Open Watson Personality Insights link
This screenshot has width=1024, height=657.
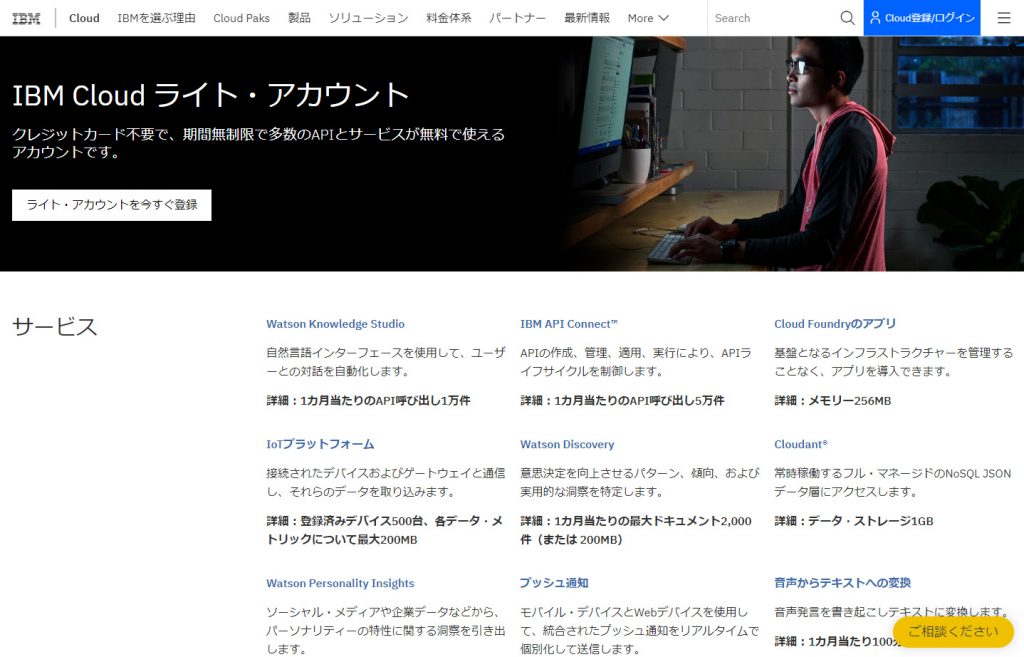pyautogui.click(x=340, y=583)
